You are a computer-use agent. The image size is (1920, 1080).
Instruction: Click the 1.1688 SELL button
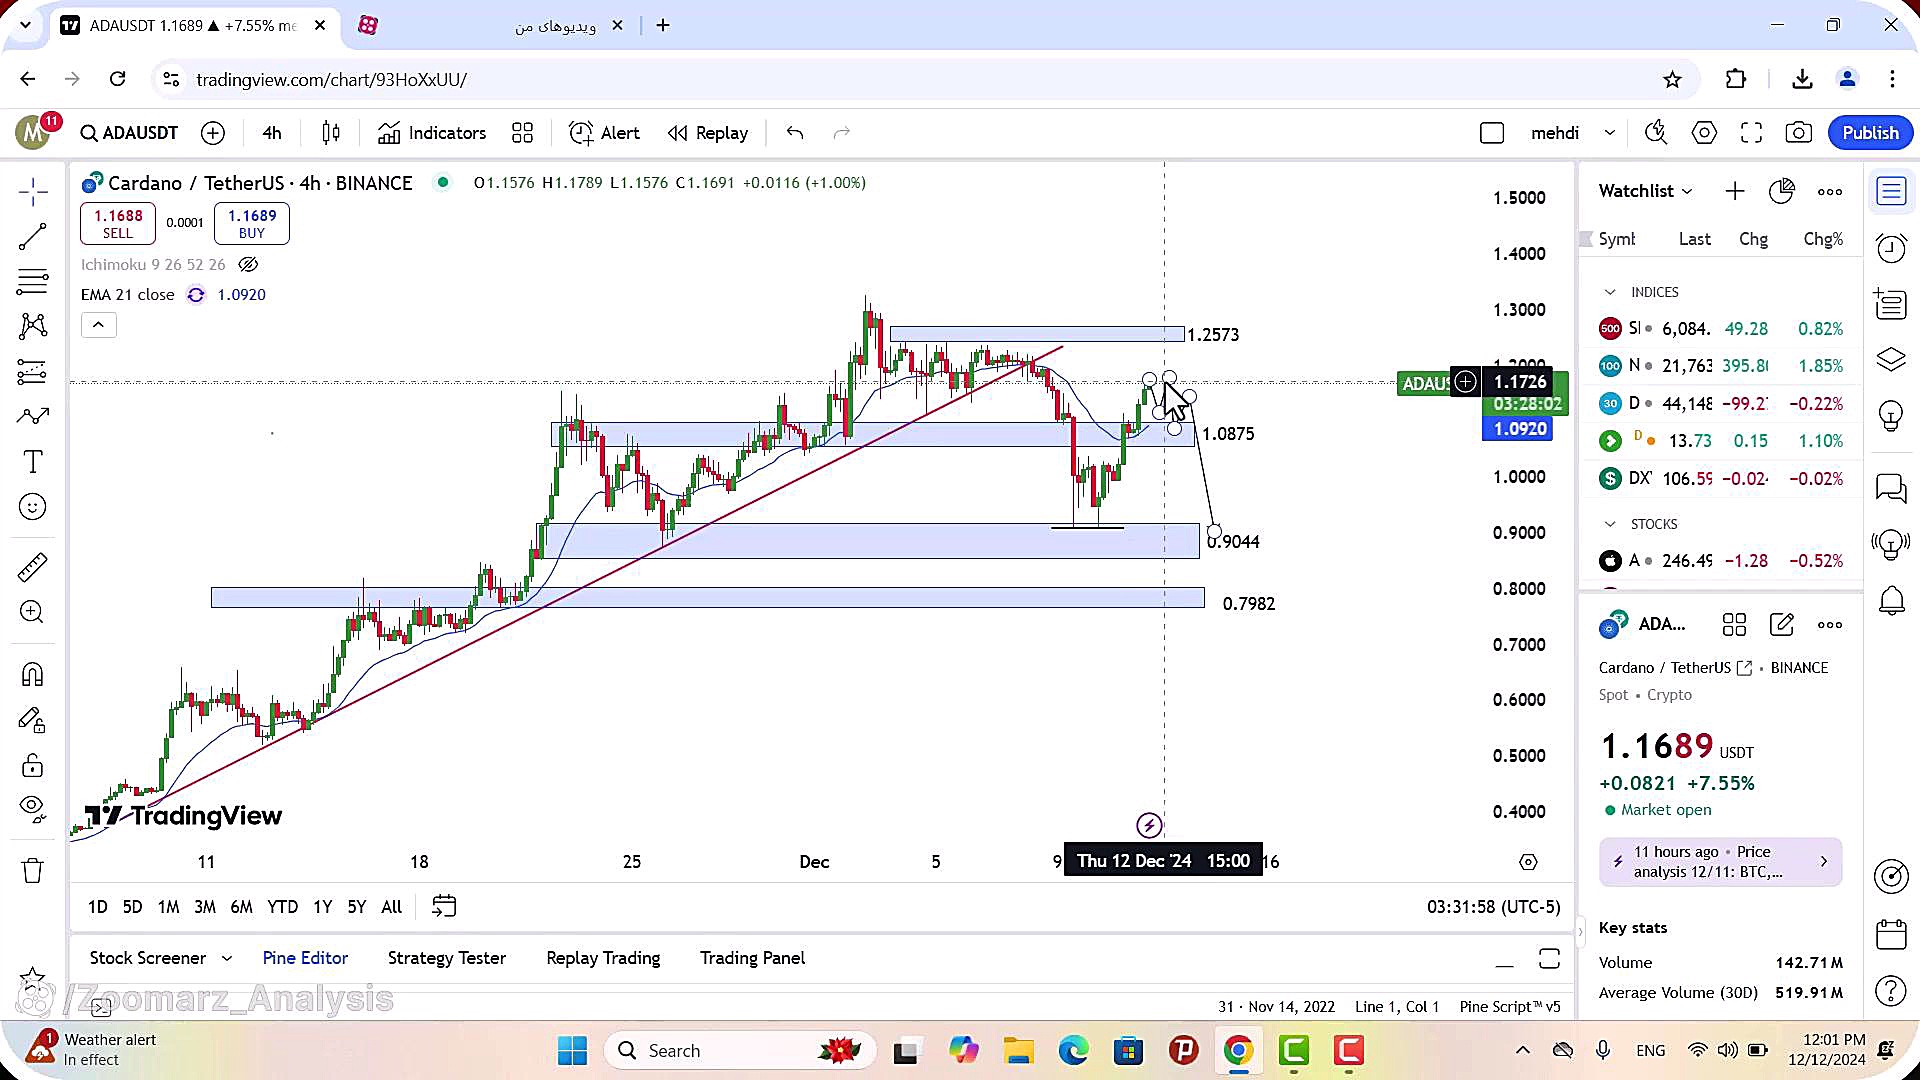[x=118, y=224]
